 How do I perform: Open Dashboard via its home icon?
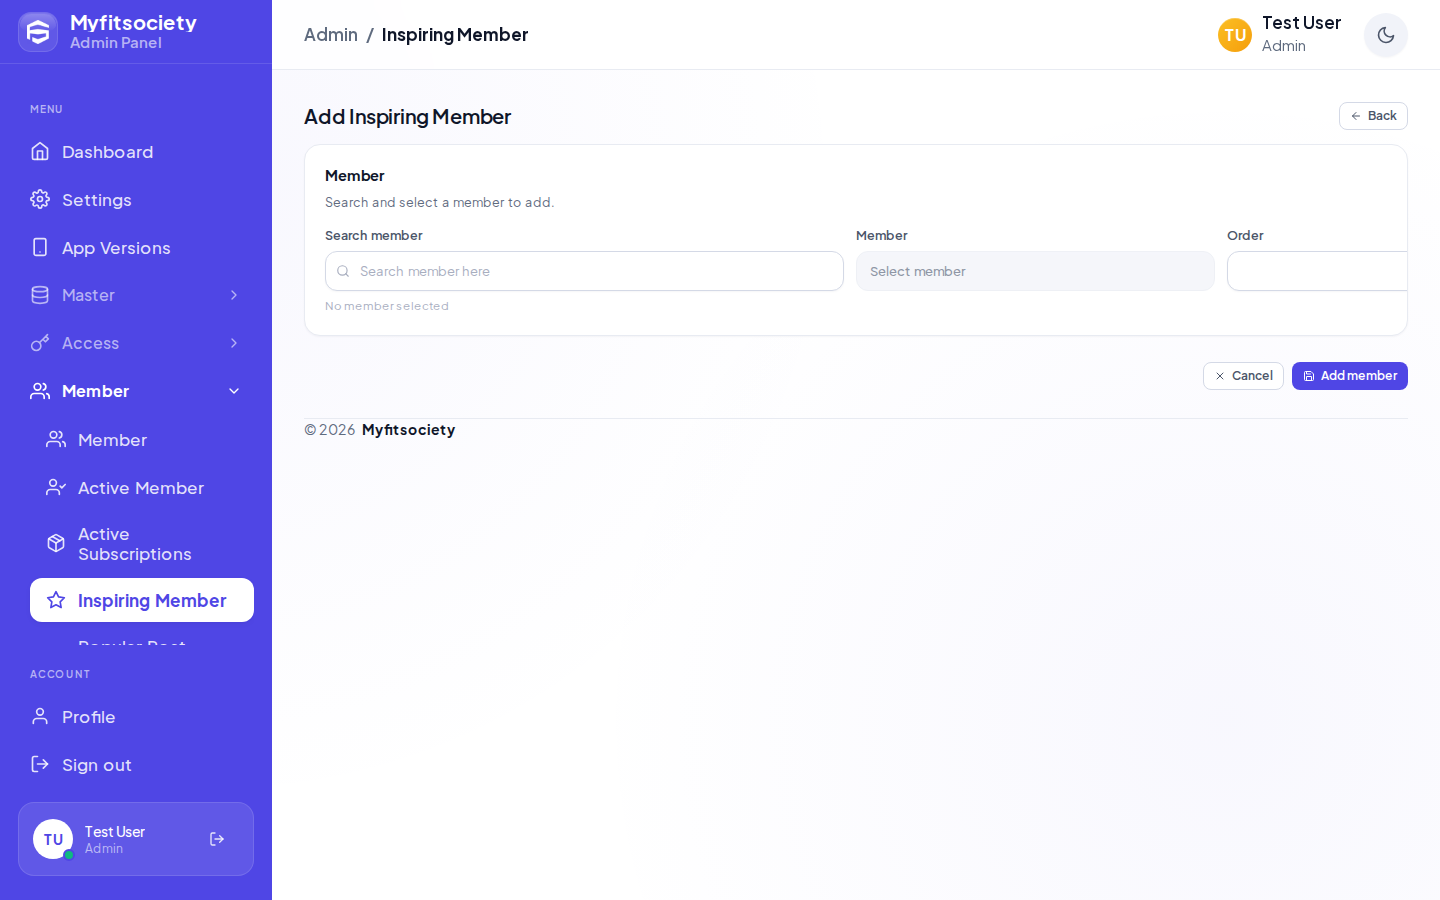coord(40,151)
